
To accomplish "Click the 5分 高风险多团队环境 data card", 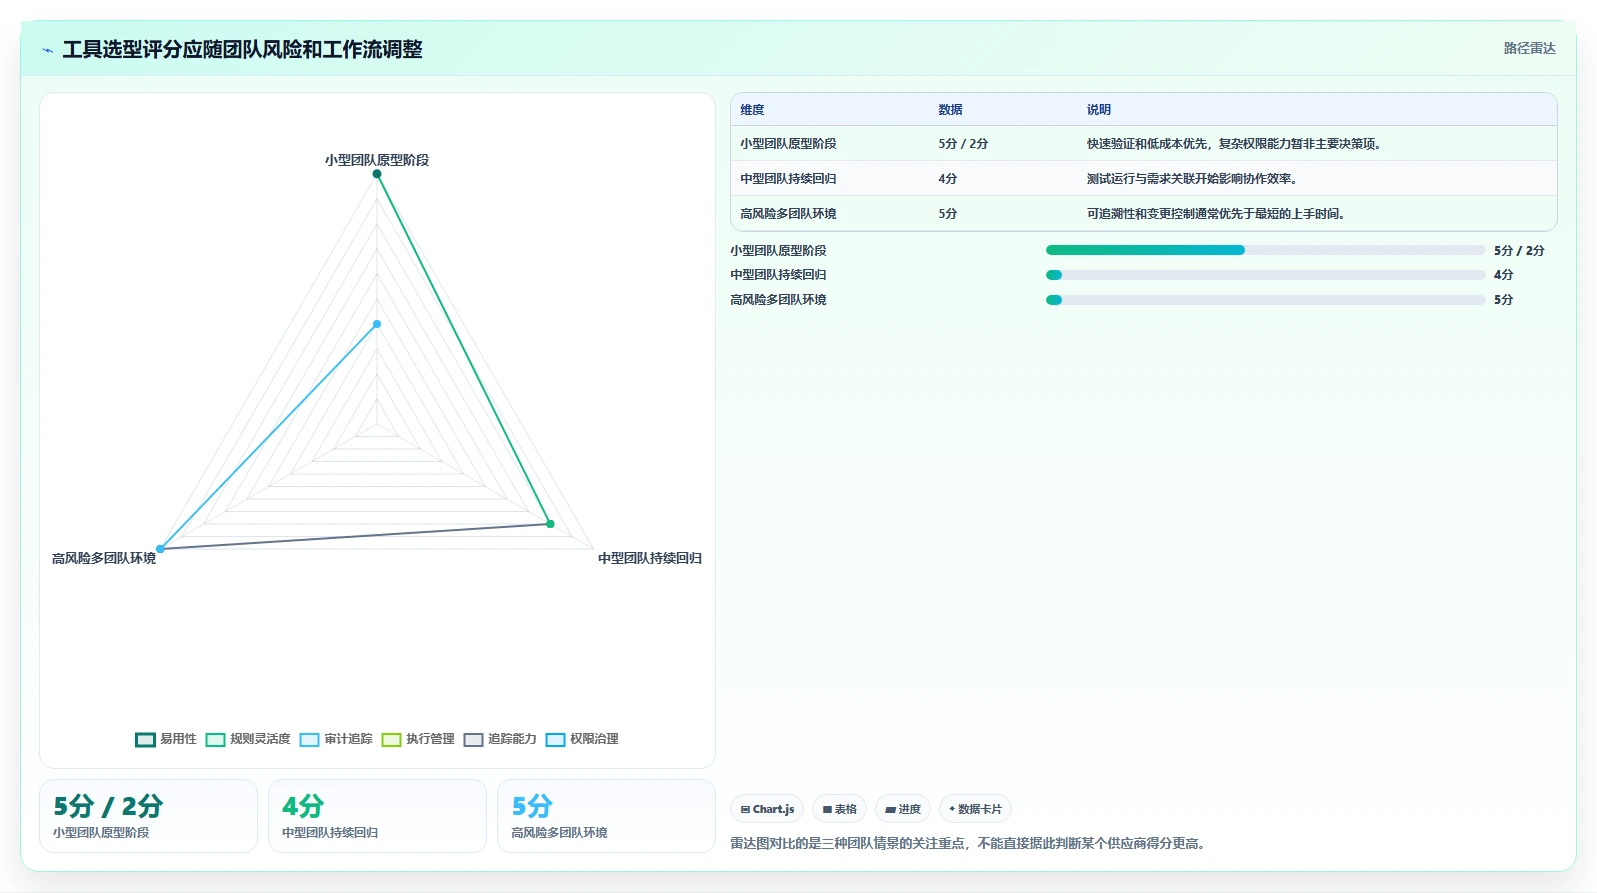I will coord(606,816).
